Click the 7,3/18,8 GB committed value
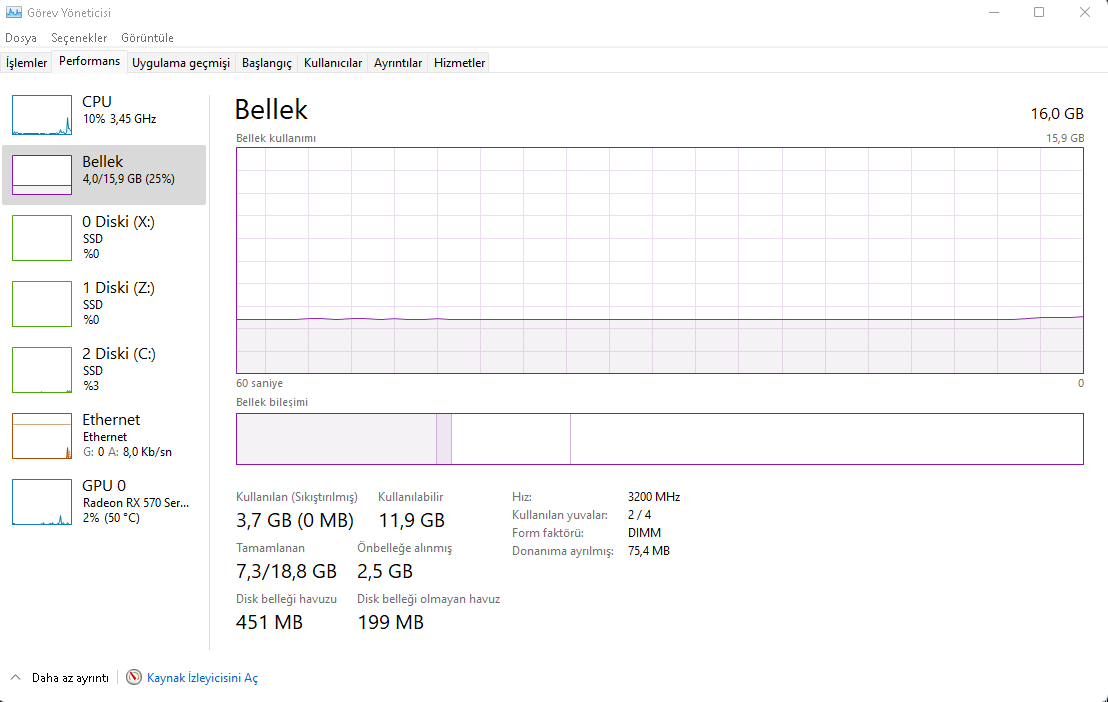This screenshot has height=702, width=1108. click(286, 571)
